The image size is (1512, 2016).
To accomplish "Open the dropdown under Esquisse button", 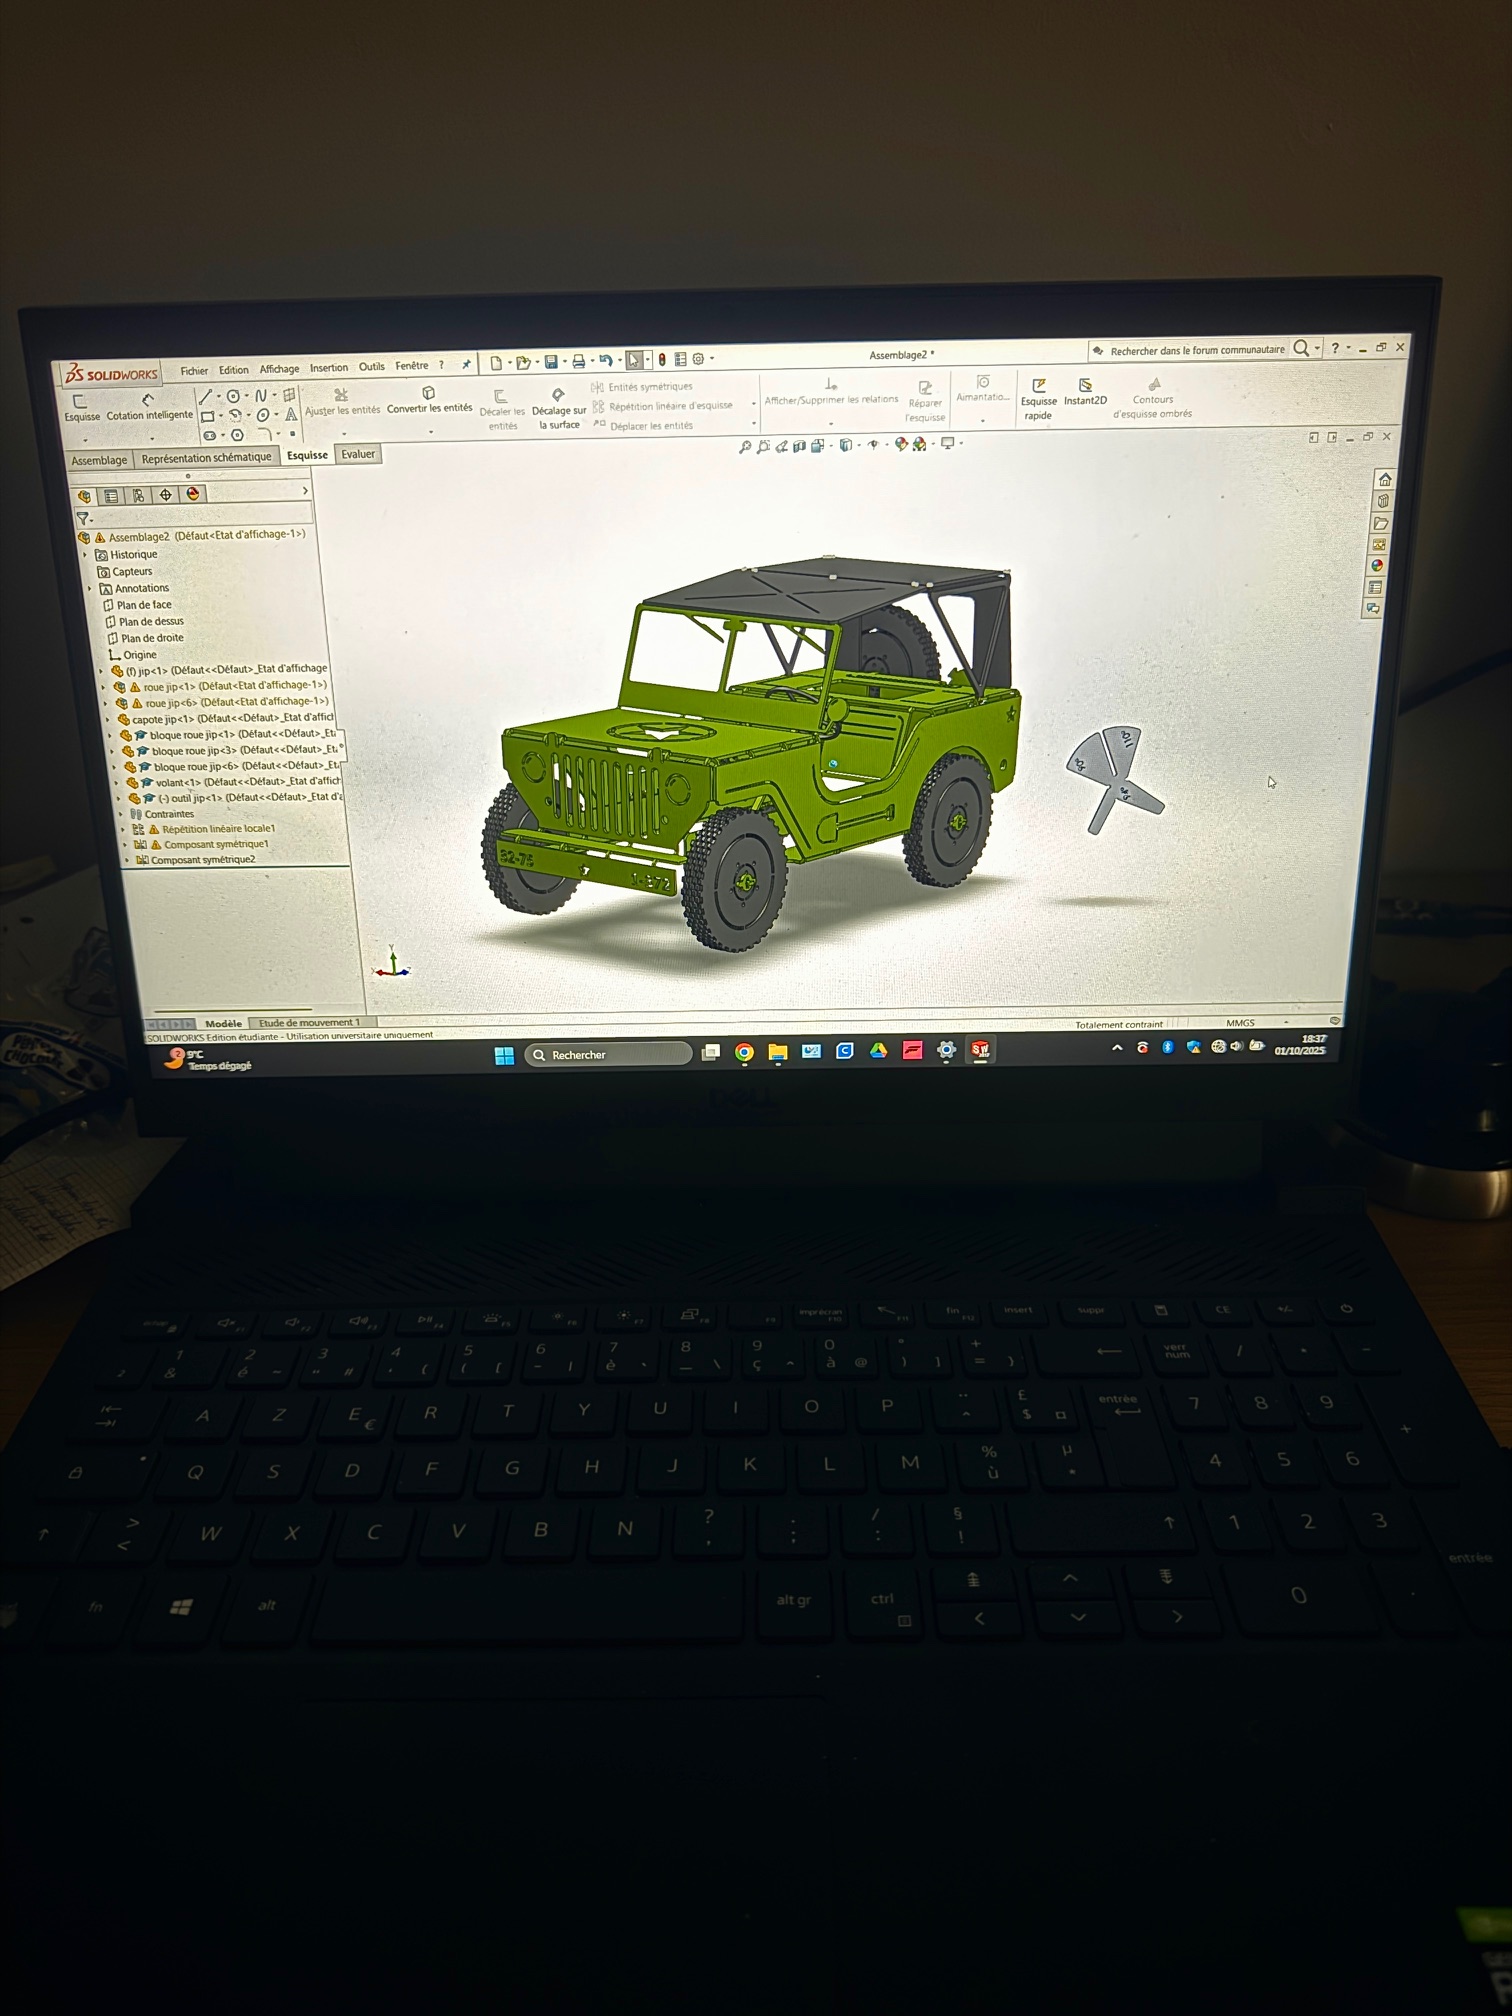I will point(85,440).
